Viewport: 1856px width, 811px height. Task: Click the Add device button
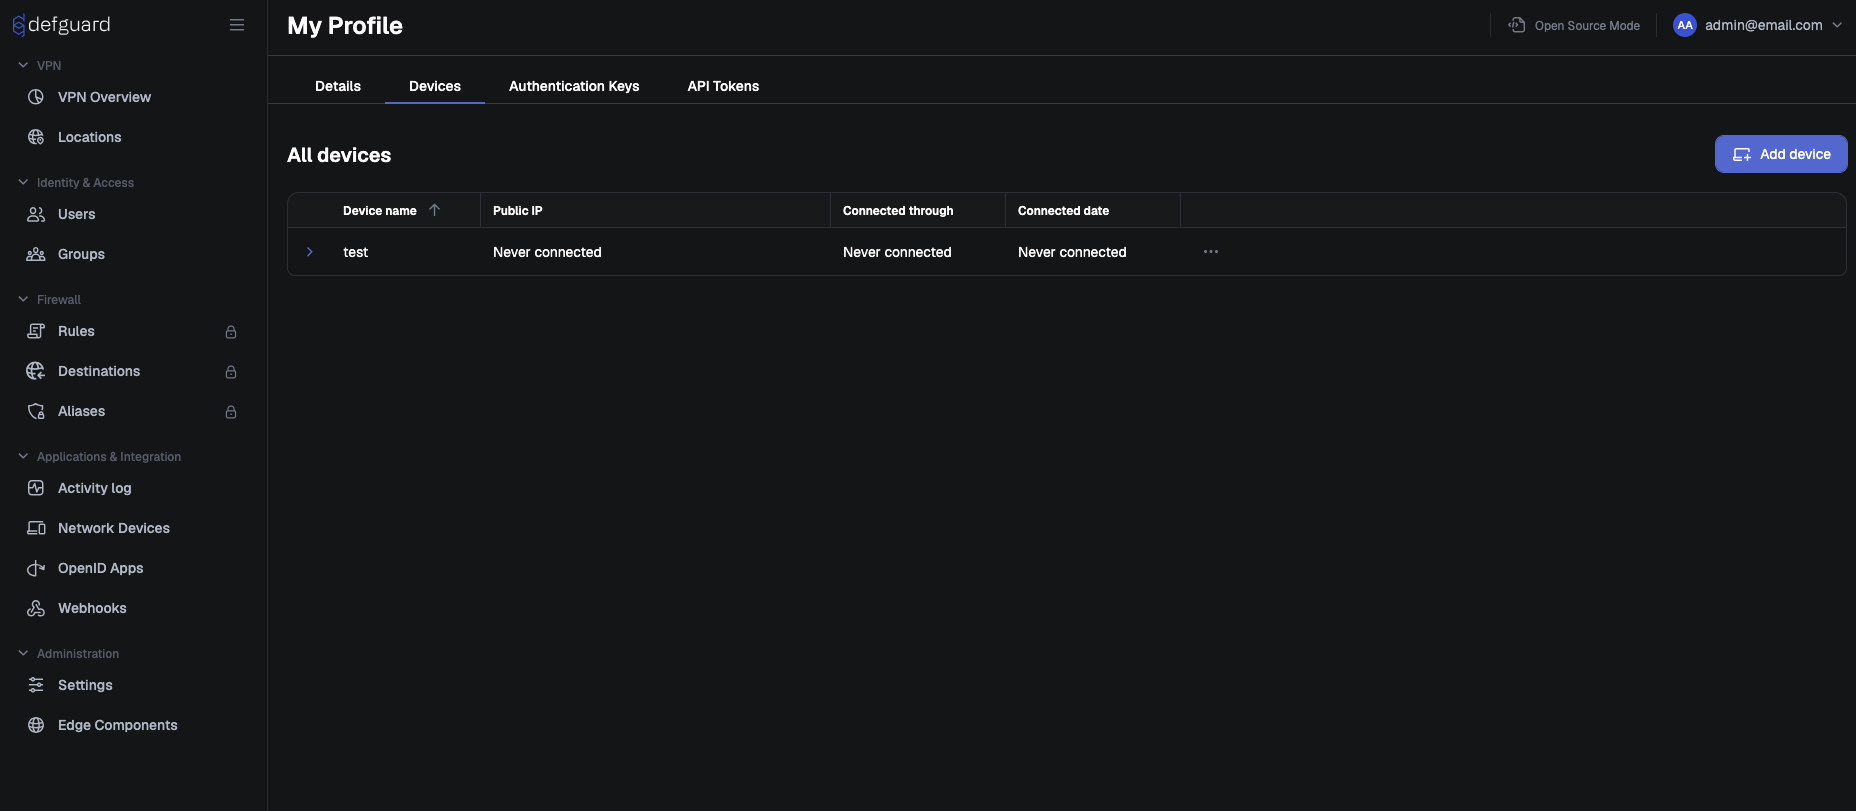pyautogui.click(x=1781, y=154)
